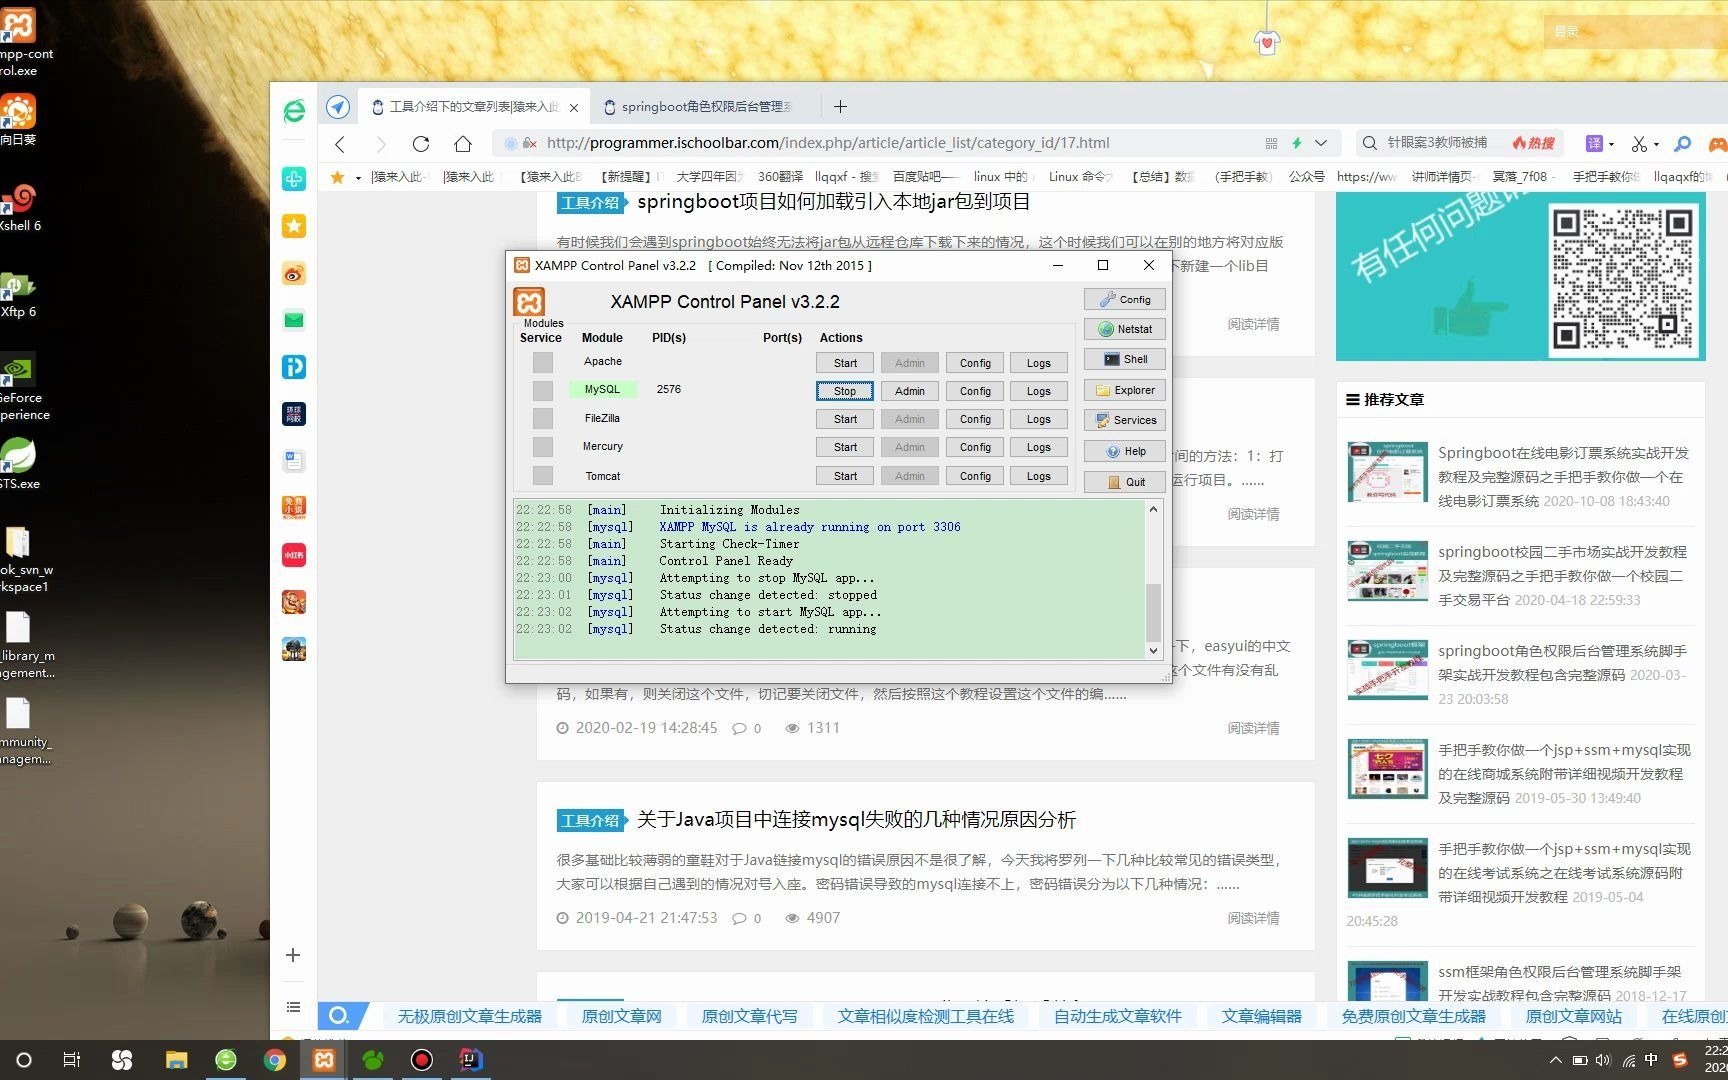Open sidebar list menu icon

[x=293, y=1007]
